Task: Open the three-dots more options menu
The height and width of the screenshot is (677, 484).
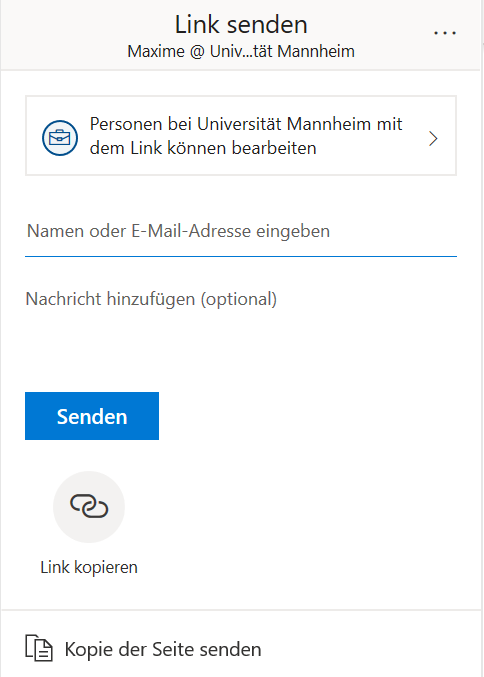Action: [x=445, y=33]
